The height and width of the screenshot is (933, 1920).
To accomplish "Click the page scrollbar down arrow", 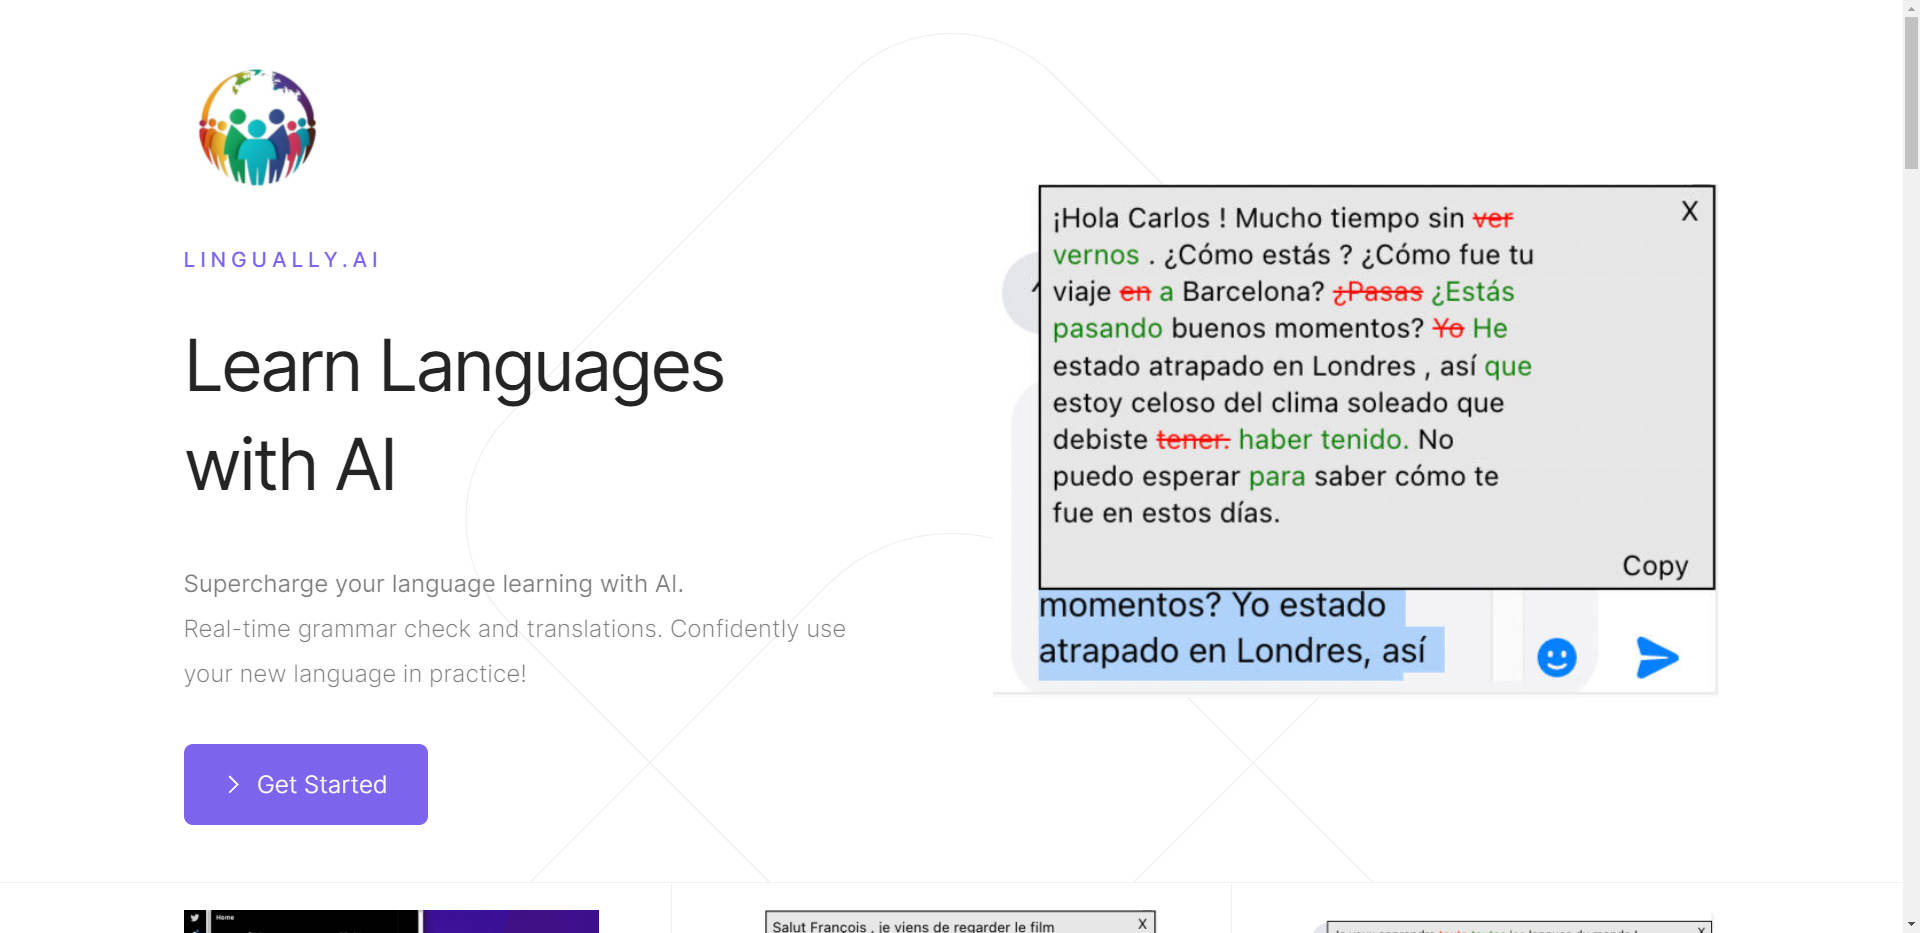I will coord(1911,924).
